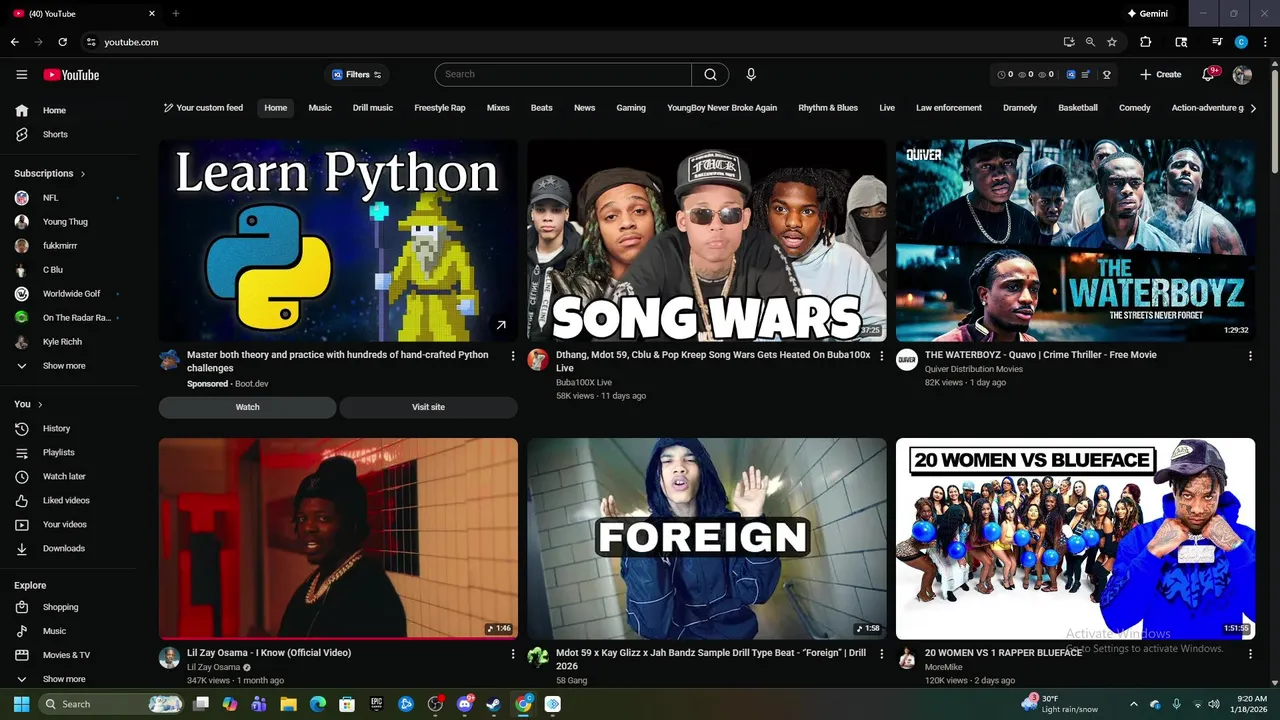Bookmark this page with the star icon
The image size is (1280, 720).
click(x=1112, y=42)
